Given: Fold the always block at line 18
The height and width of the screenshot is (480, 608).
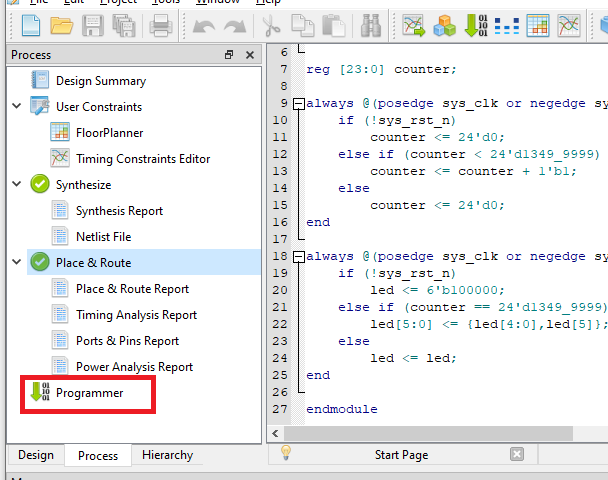Looking at the screenshot, I should [x=297, y=256].
